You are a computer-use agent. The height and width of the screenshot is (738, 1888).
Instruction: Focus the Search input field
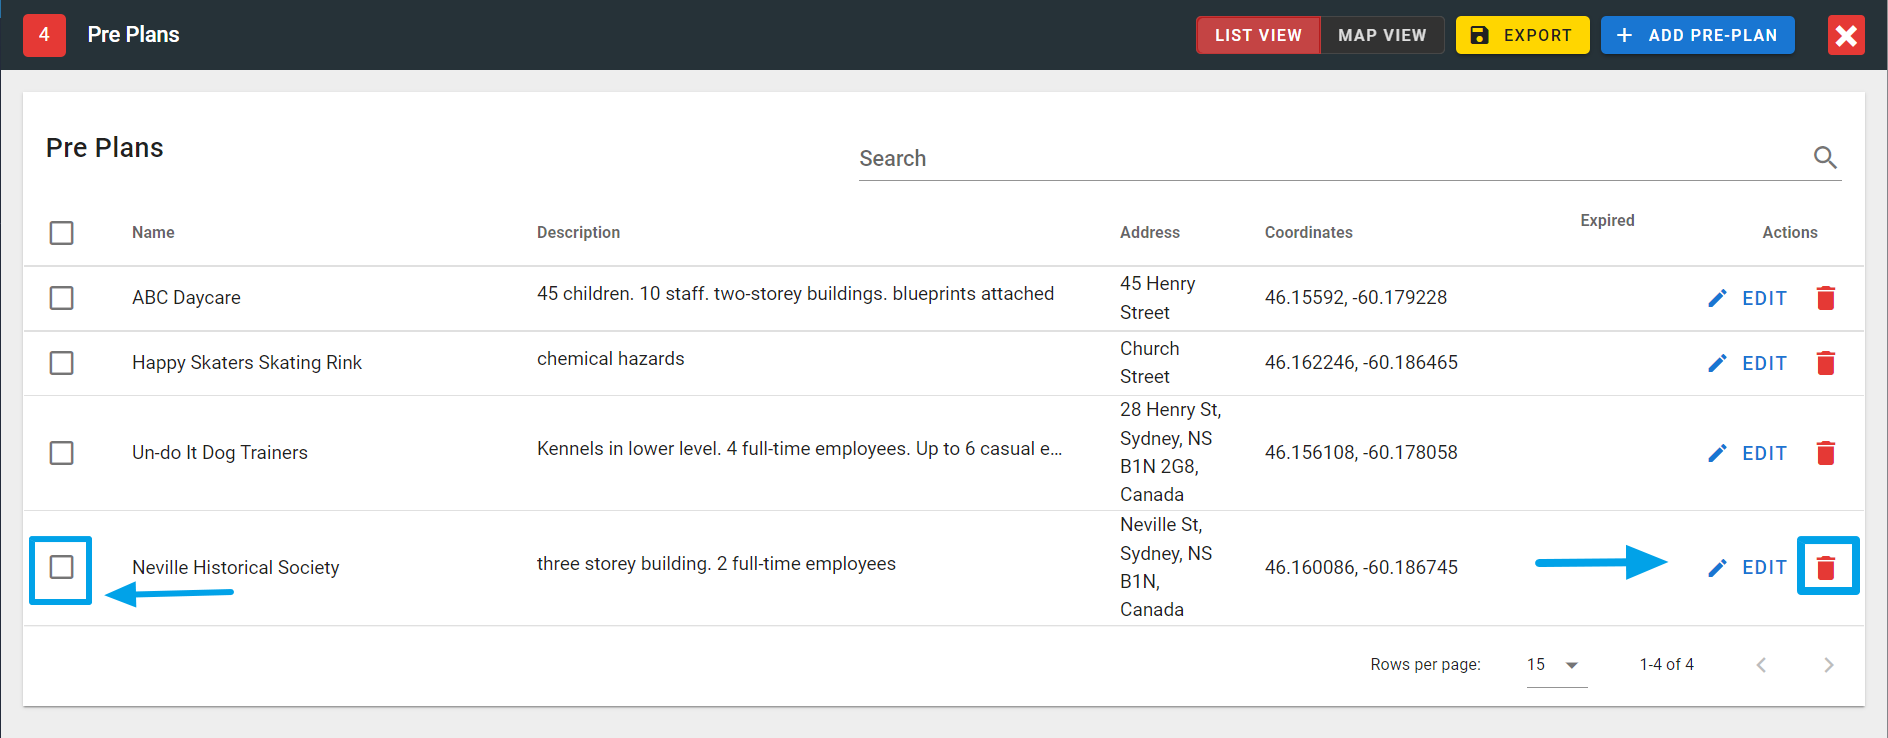(1330, 159)
